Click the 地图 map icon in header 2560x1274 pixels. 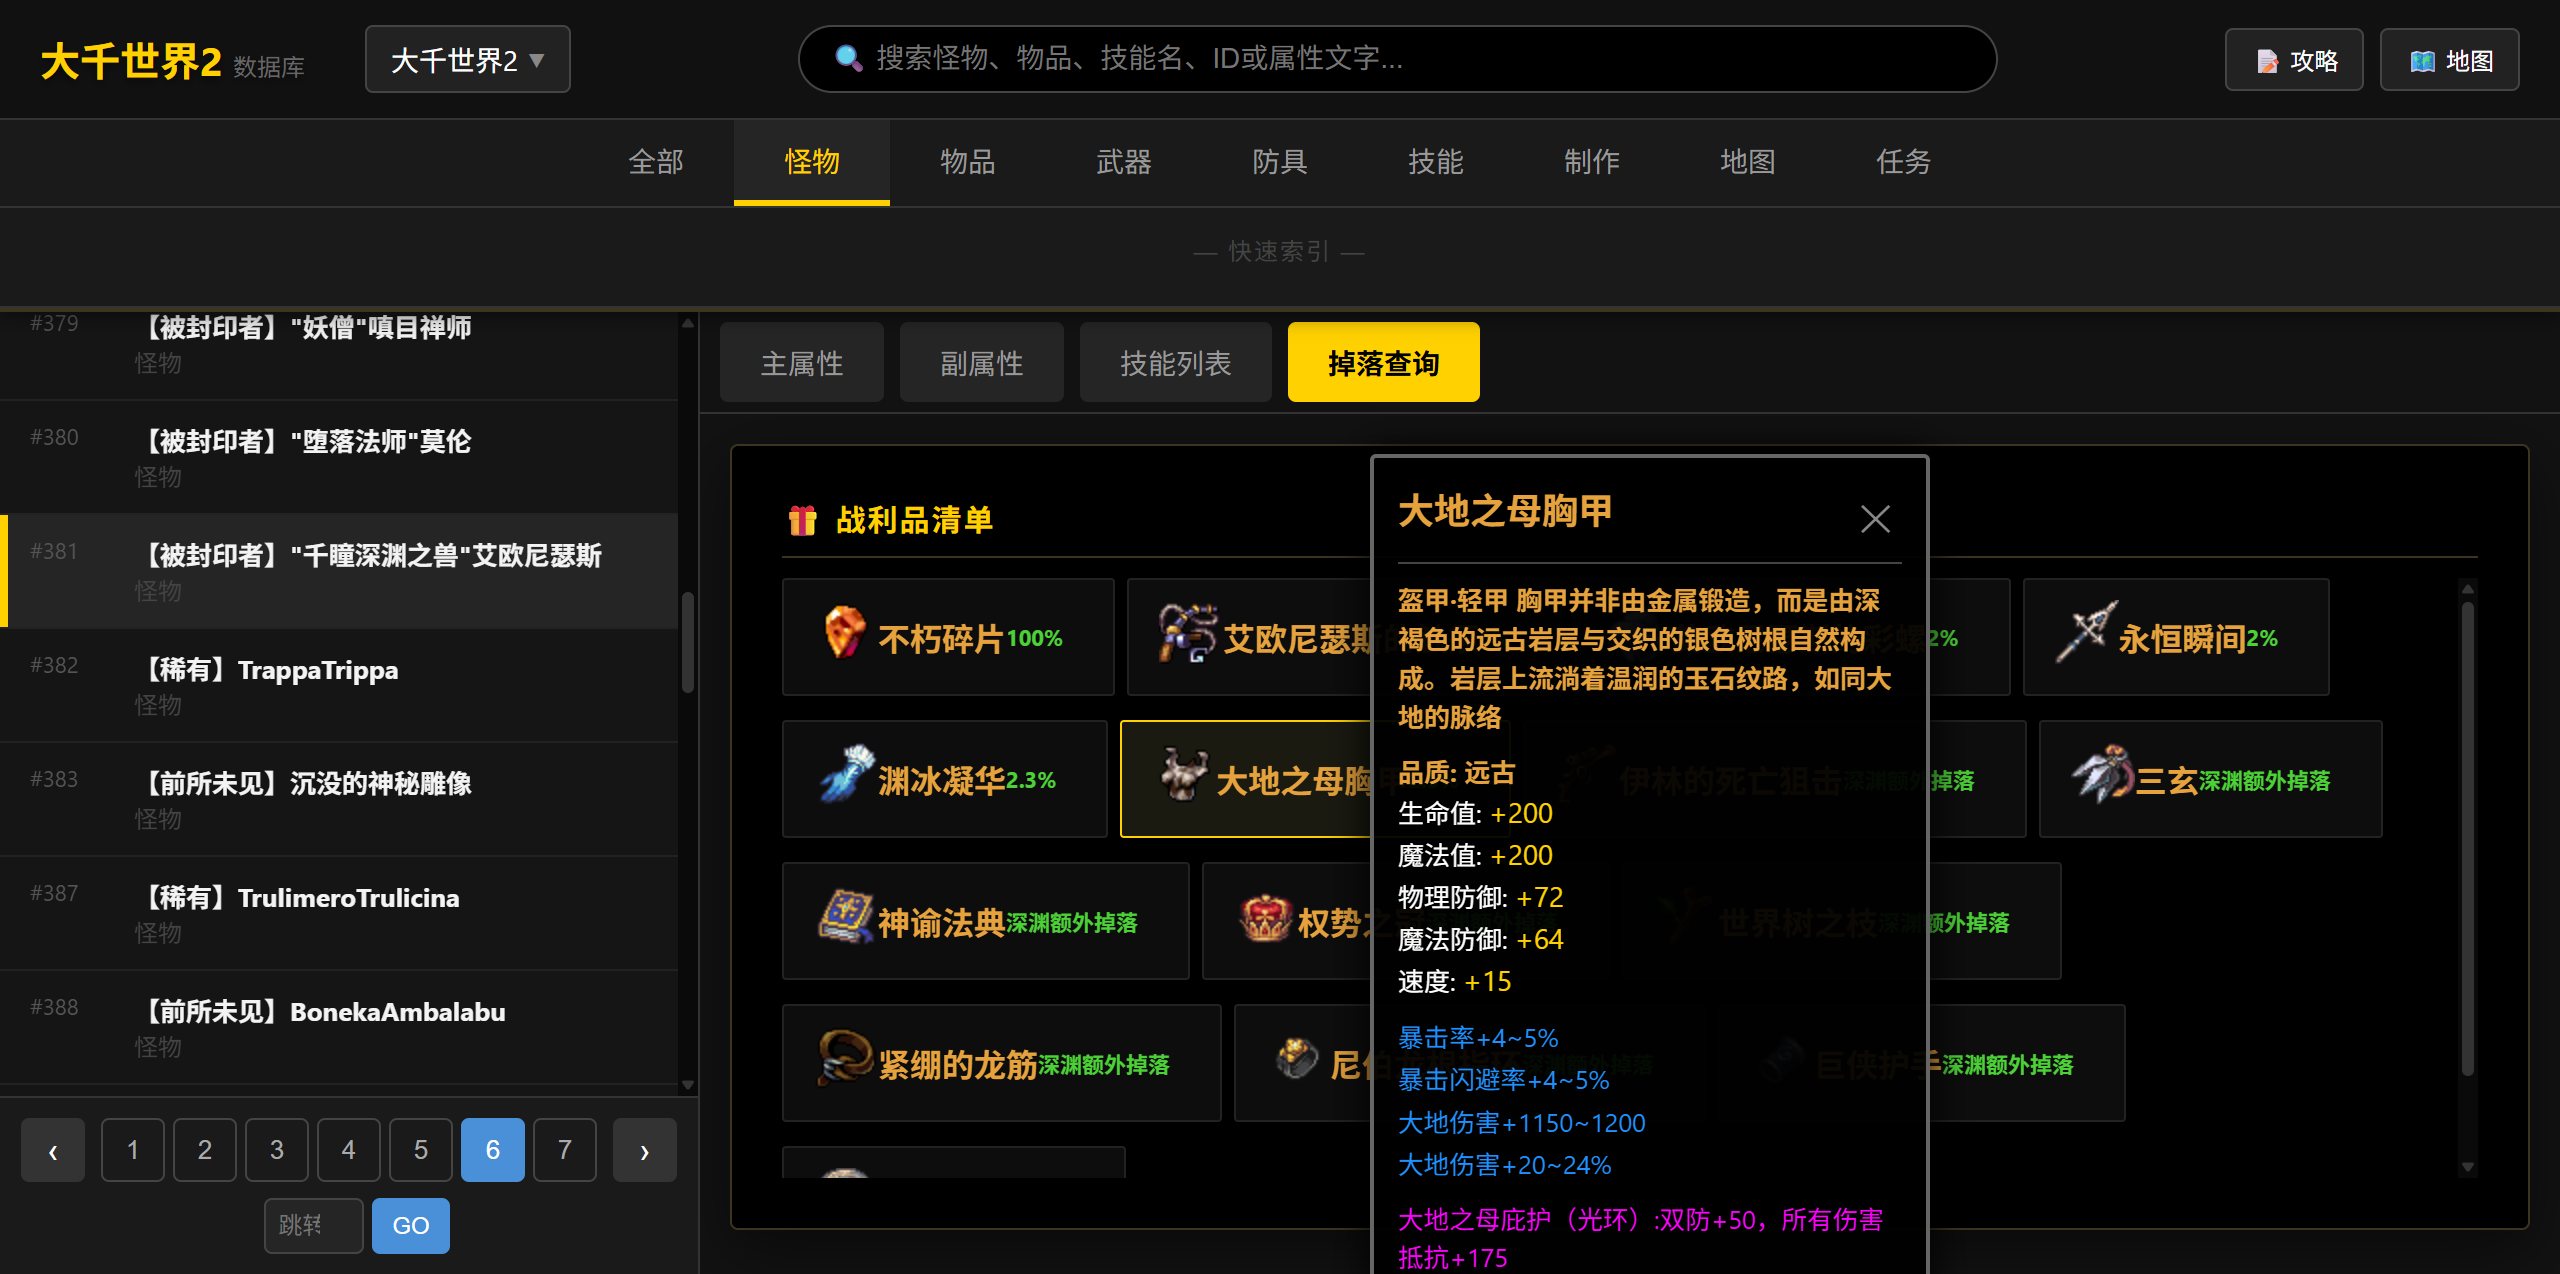click(2422, 61)
